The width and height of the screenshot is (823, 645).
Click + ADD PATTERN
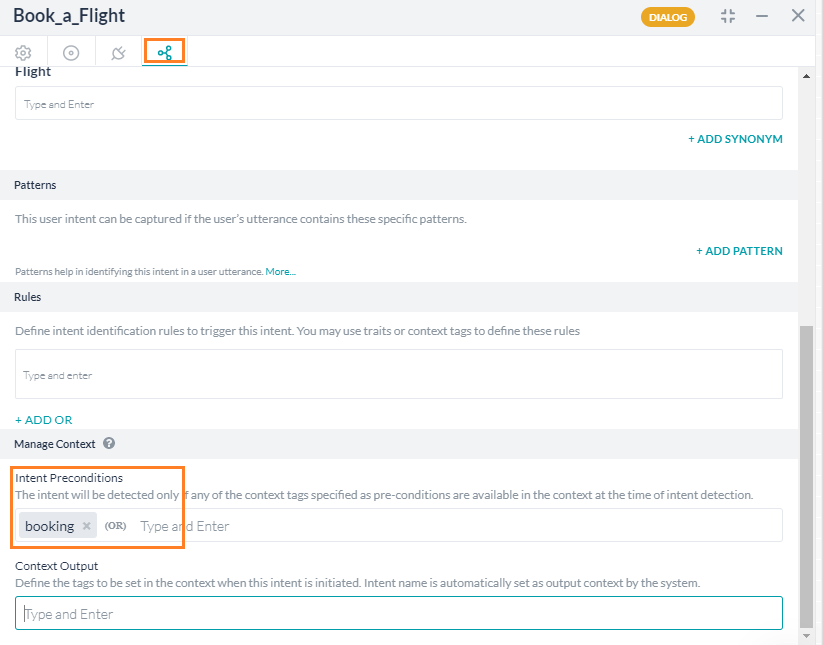[739, 251]
